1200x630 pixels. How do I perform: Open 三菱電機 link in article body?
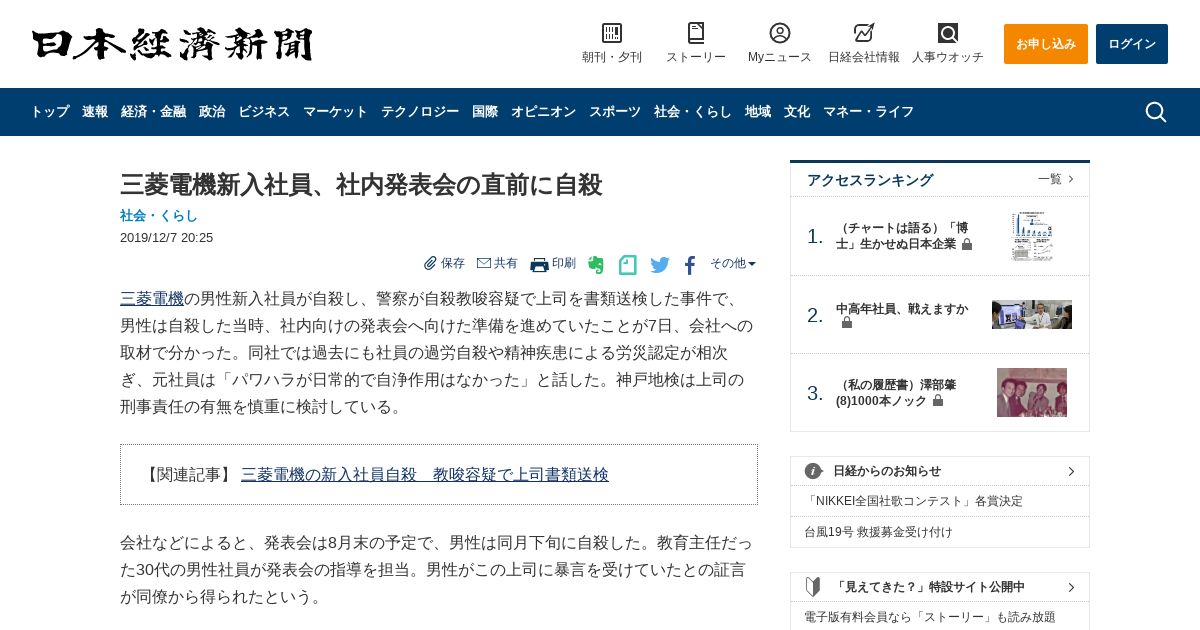(x=152, y=299)
